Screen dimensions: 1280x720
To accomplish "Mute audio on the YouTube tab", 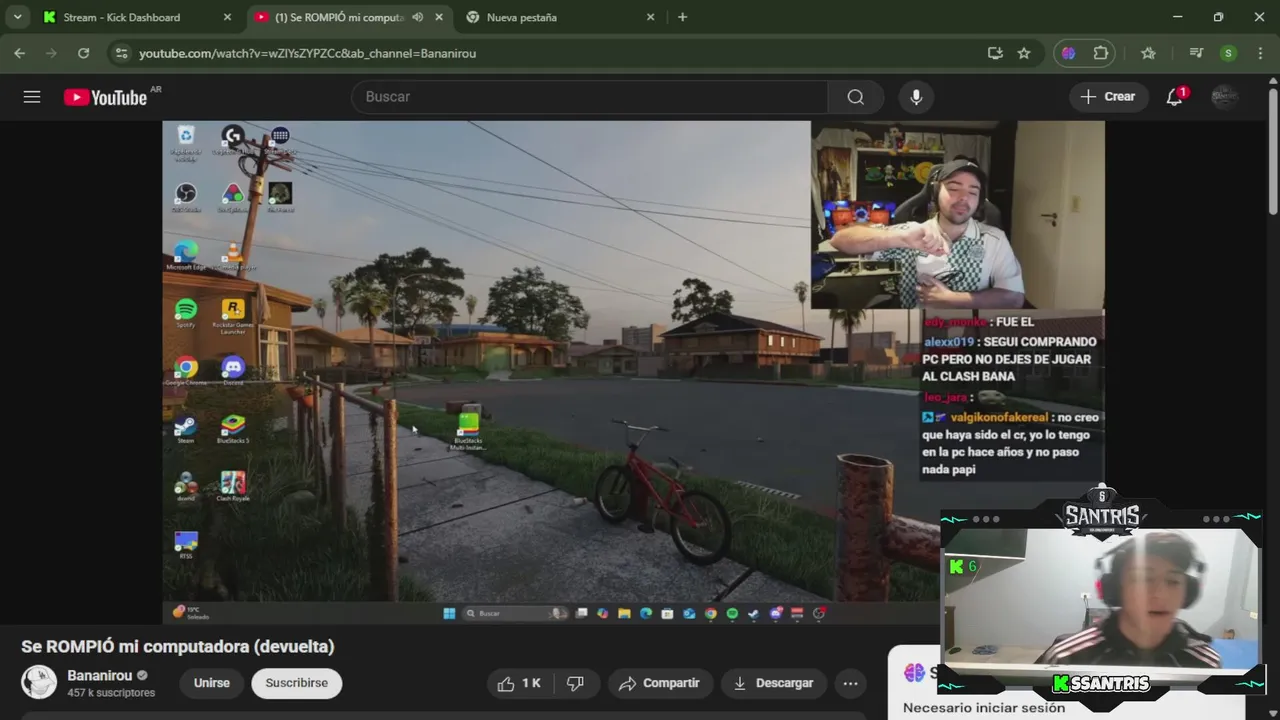I will (x=417, y=17).
